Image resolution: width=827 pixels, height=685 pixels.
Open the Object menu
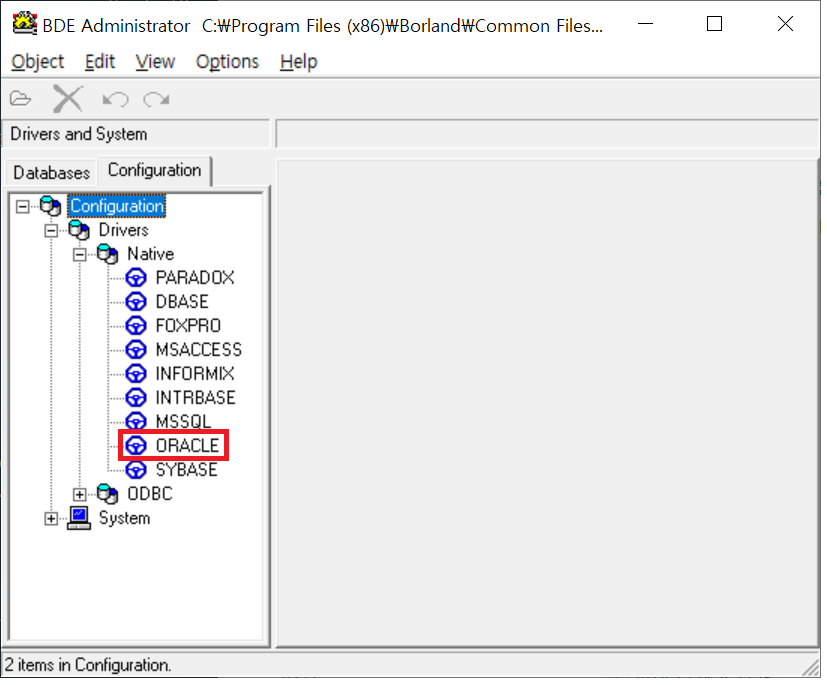tap(38, 62)
